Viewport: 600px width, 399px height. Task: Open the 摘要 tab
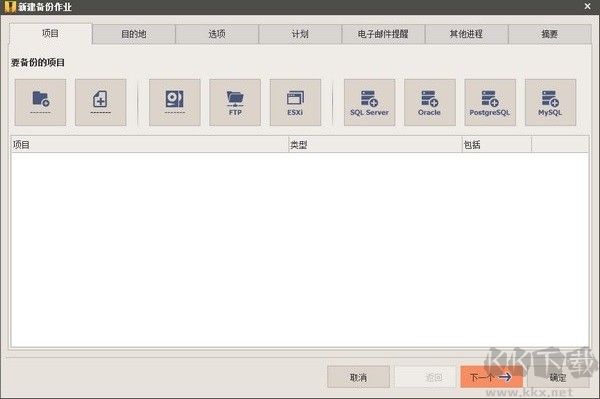point(549,34)
